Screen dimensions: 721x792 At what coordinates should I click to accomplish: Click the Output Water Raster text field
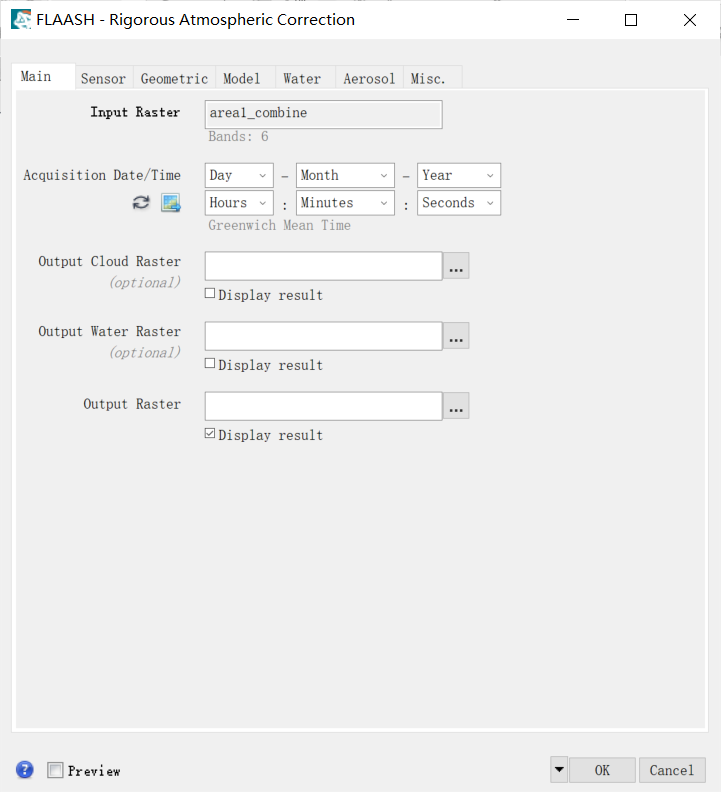coord(323,336)
